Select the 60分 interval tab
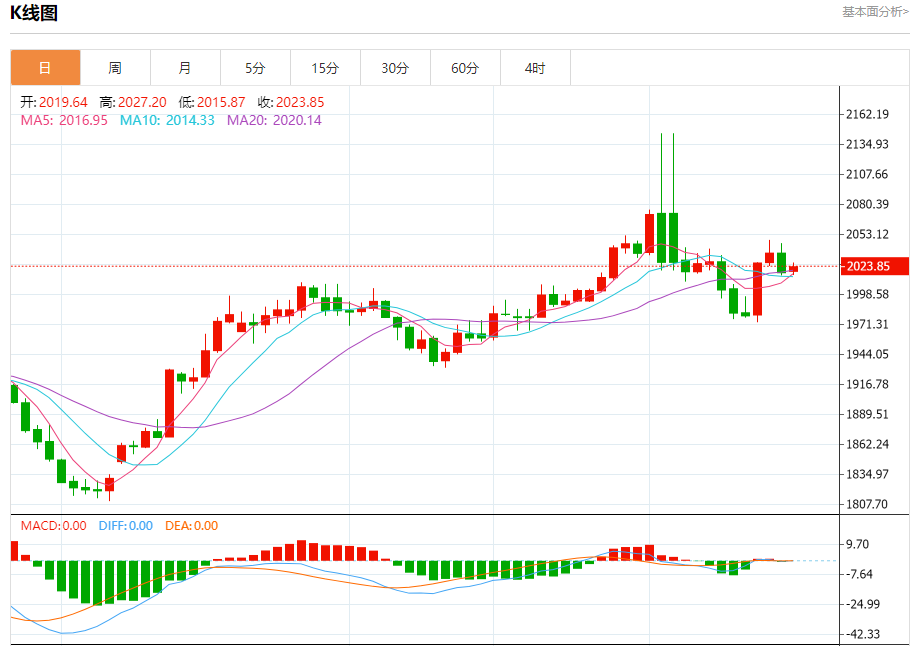This screenshot has height=646, width=916. coord(465,68)
